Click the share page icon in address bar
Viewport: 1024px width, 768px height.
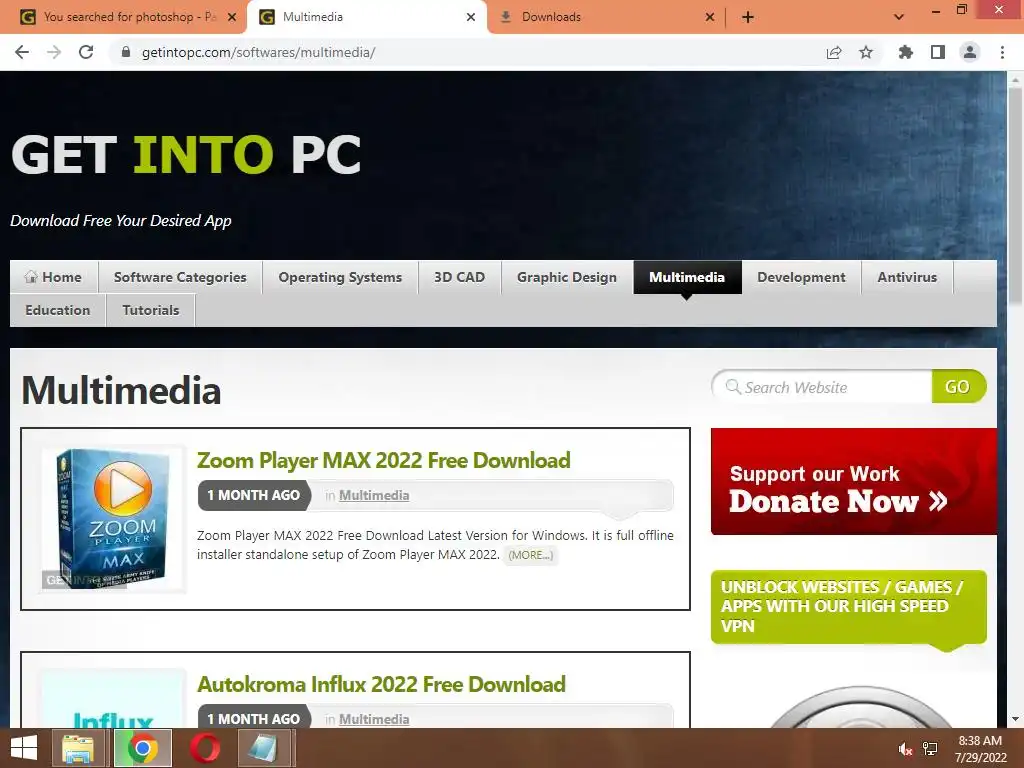coord(834,52)
